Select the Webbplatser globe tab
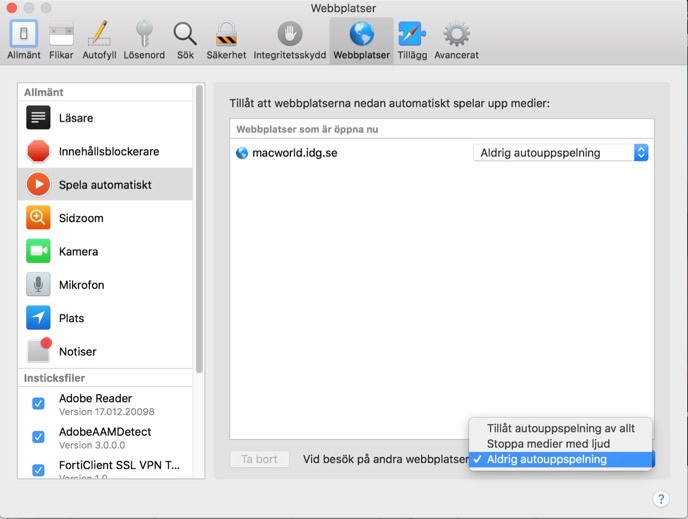This screenshot has width=688, height=519. point(361,40)
